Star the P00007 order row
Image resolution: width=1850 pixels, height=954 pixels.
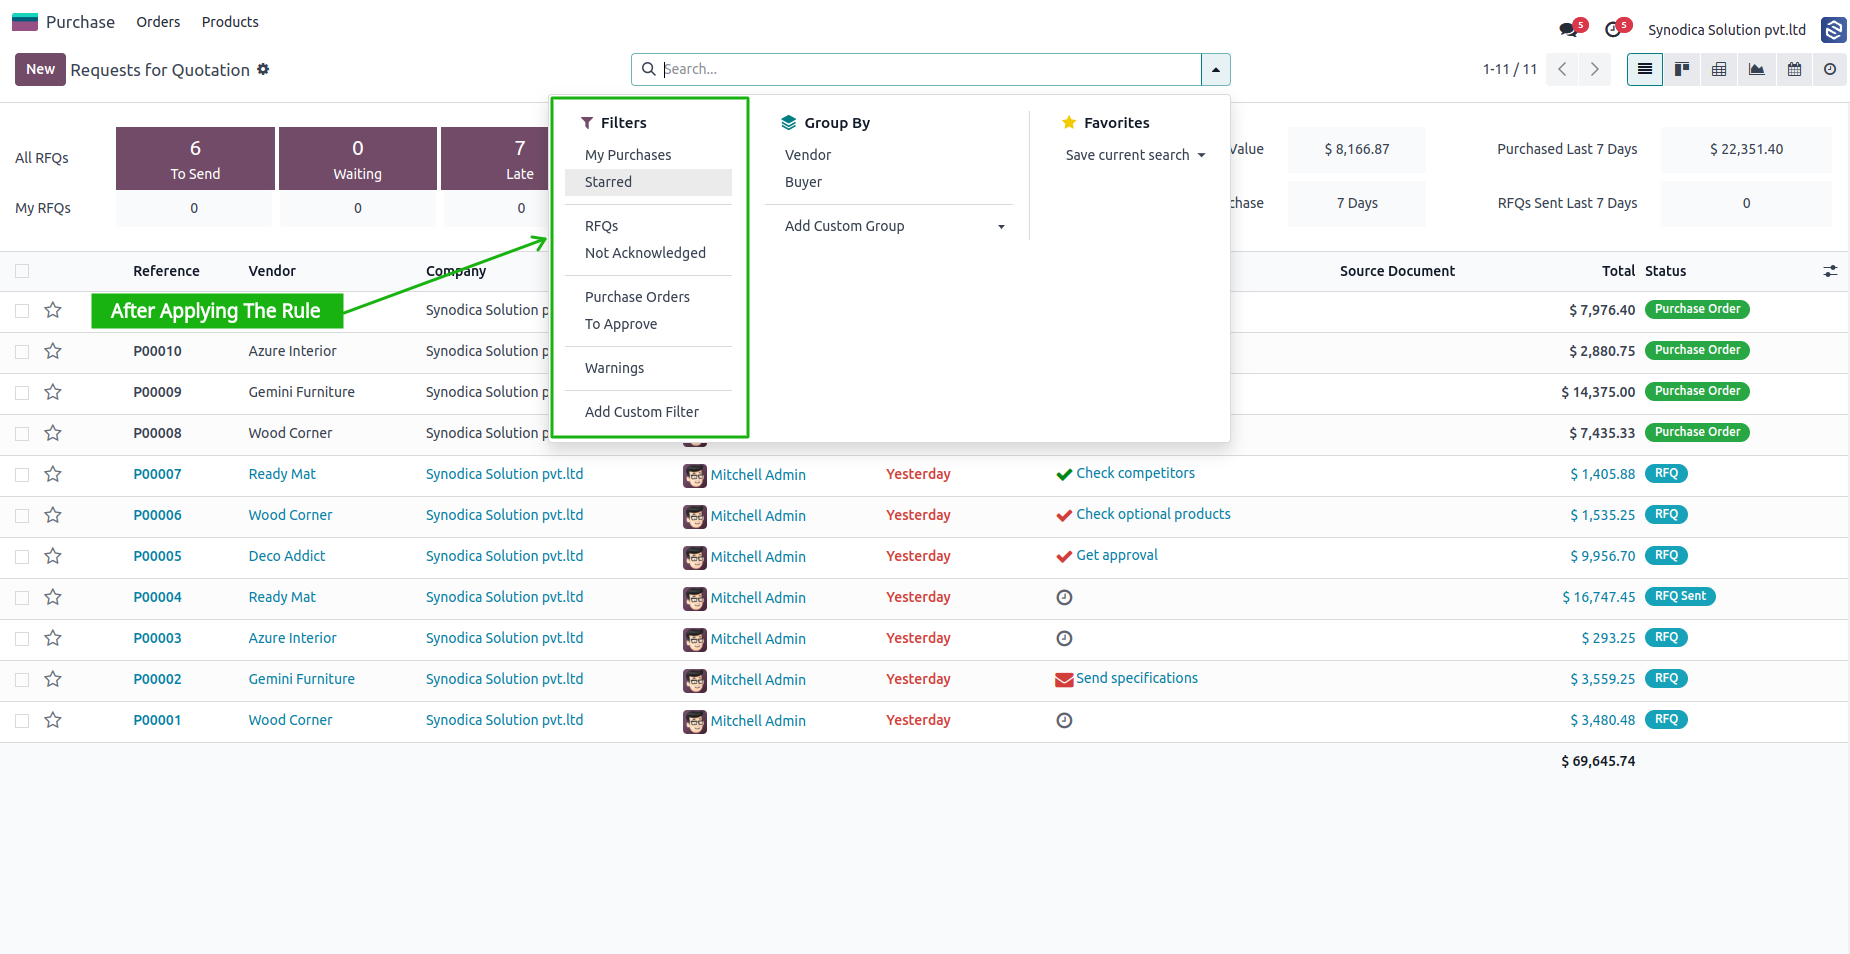pos(53,474)
